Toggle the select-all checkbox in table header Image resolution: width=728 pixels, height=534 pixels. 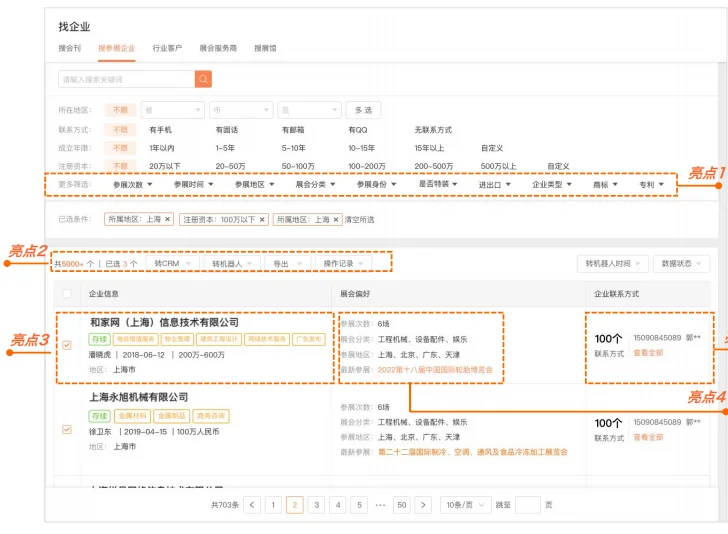click(67, 293)
